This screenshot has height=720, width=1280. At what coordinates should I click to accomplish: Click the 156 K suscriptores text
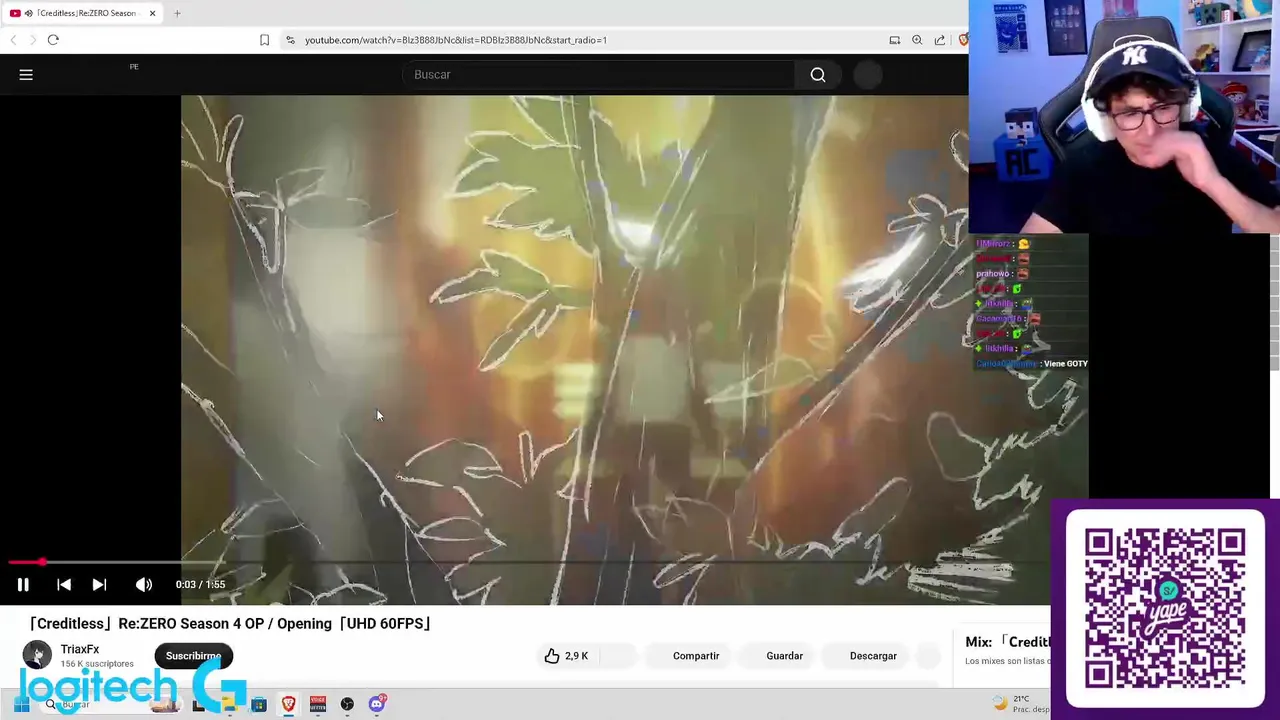click(97, 664)
